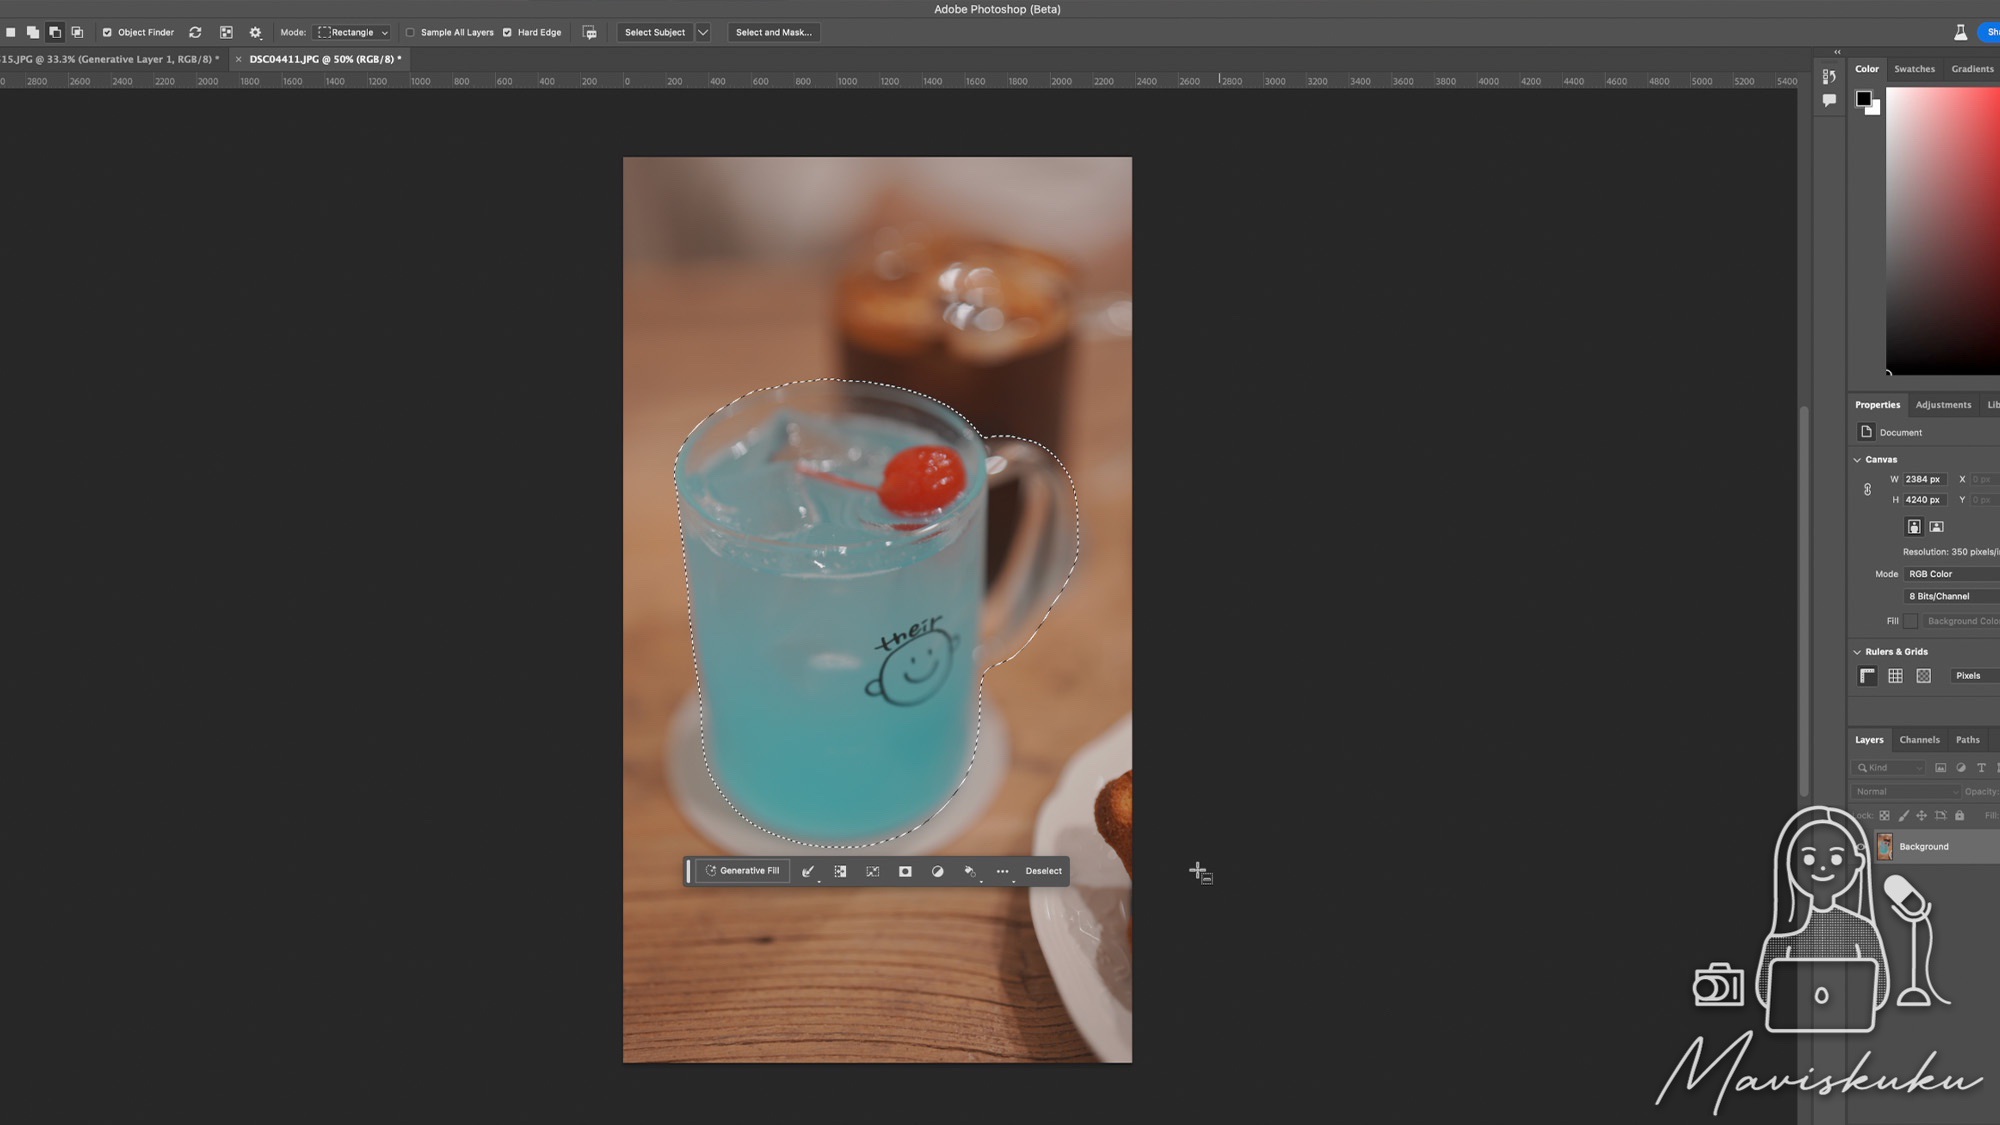Collapse the Rulers & Grids section

tap(1857, 652)
